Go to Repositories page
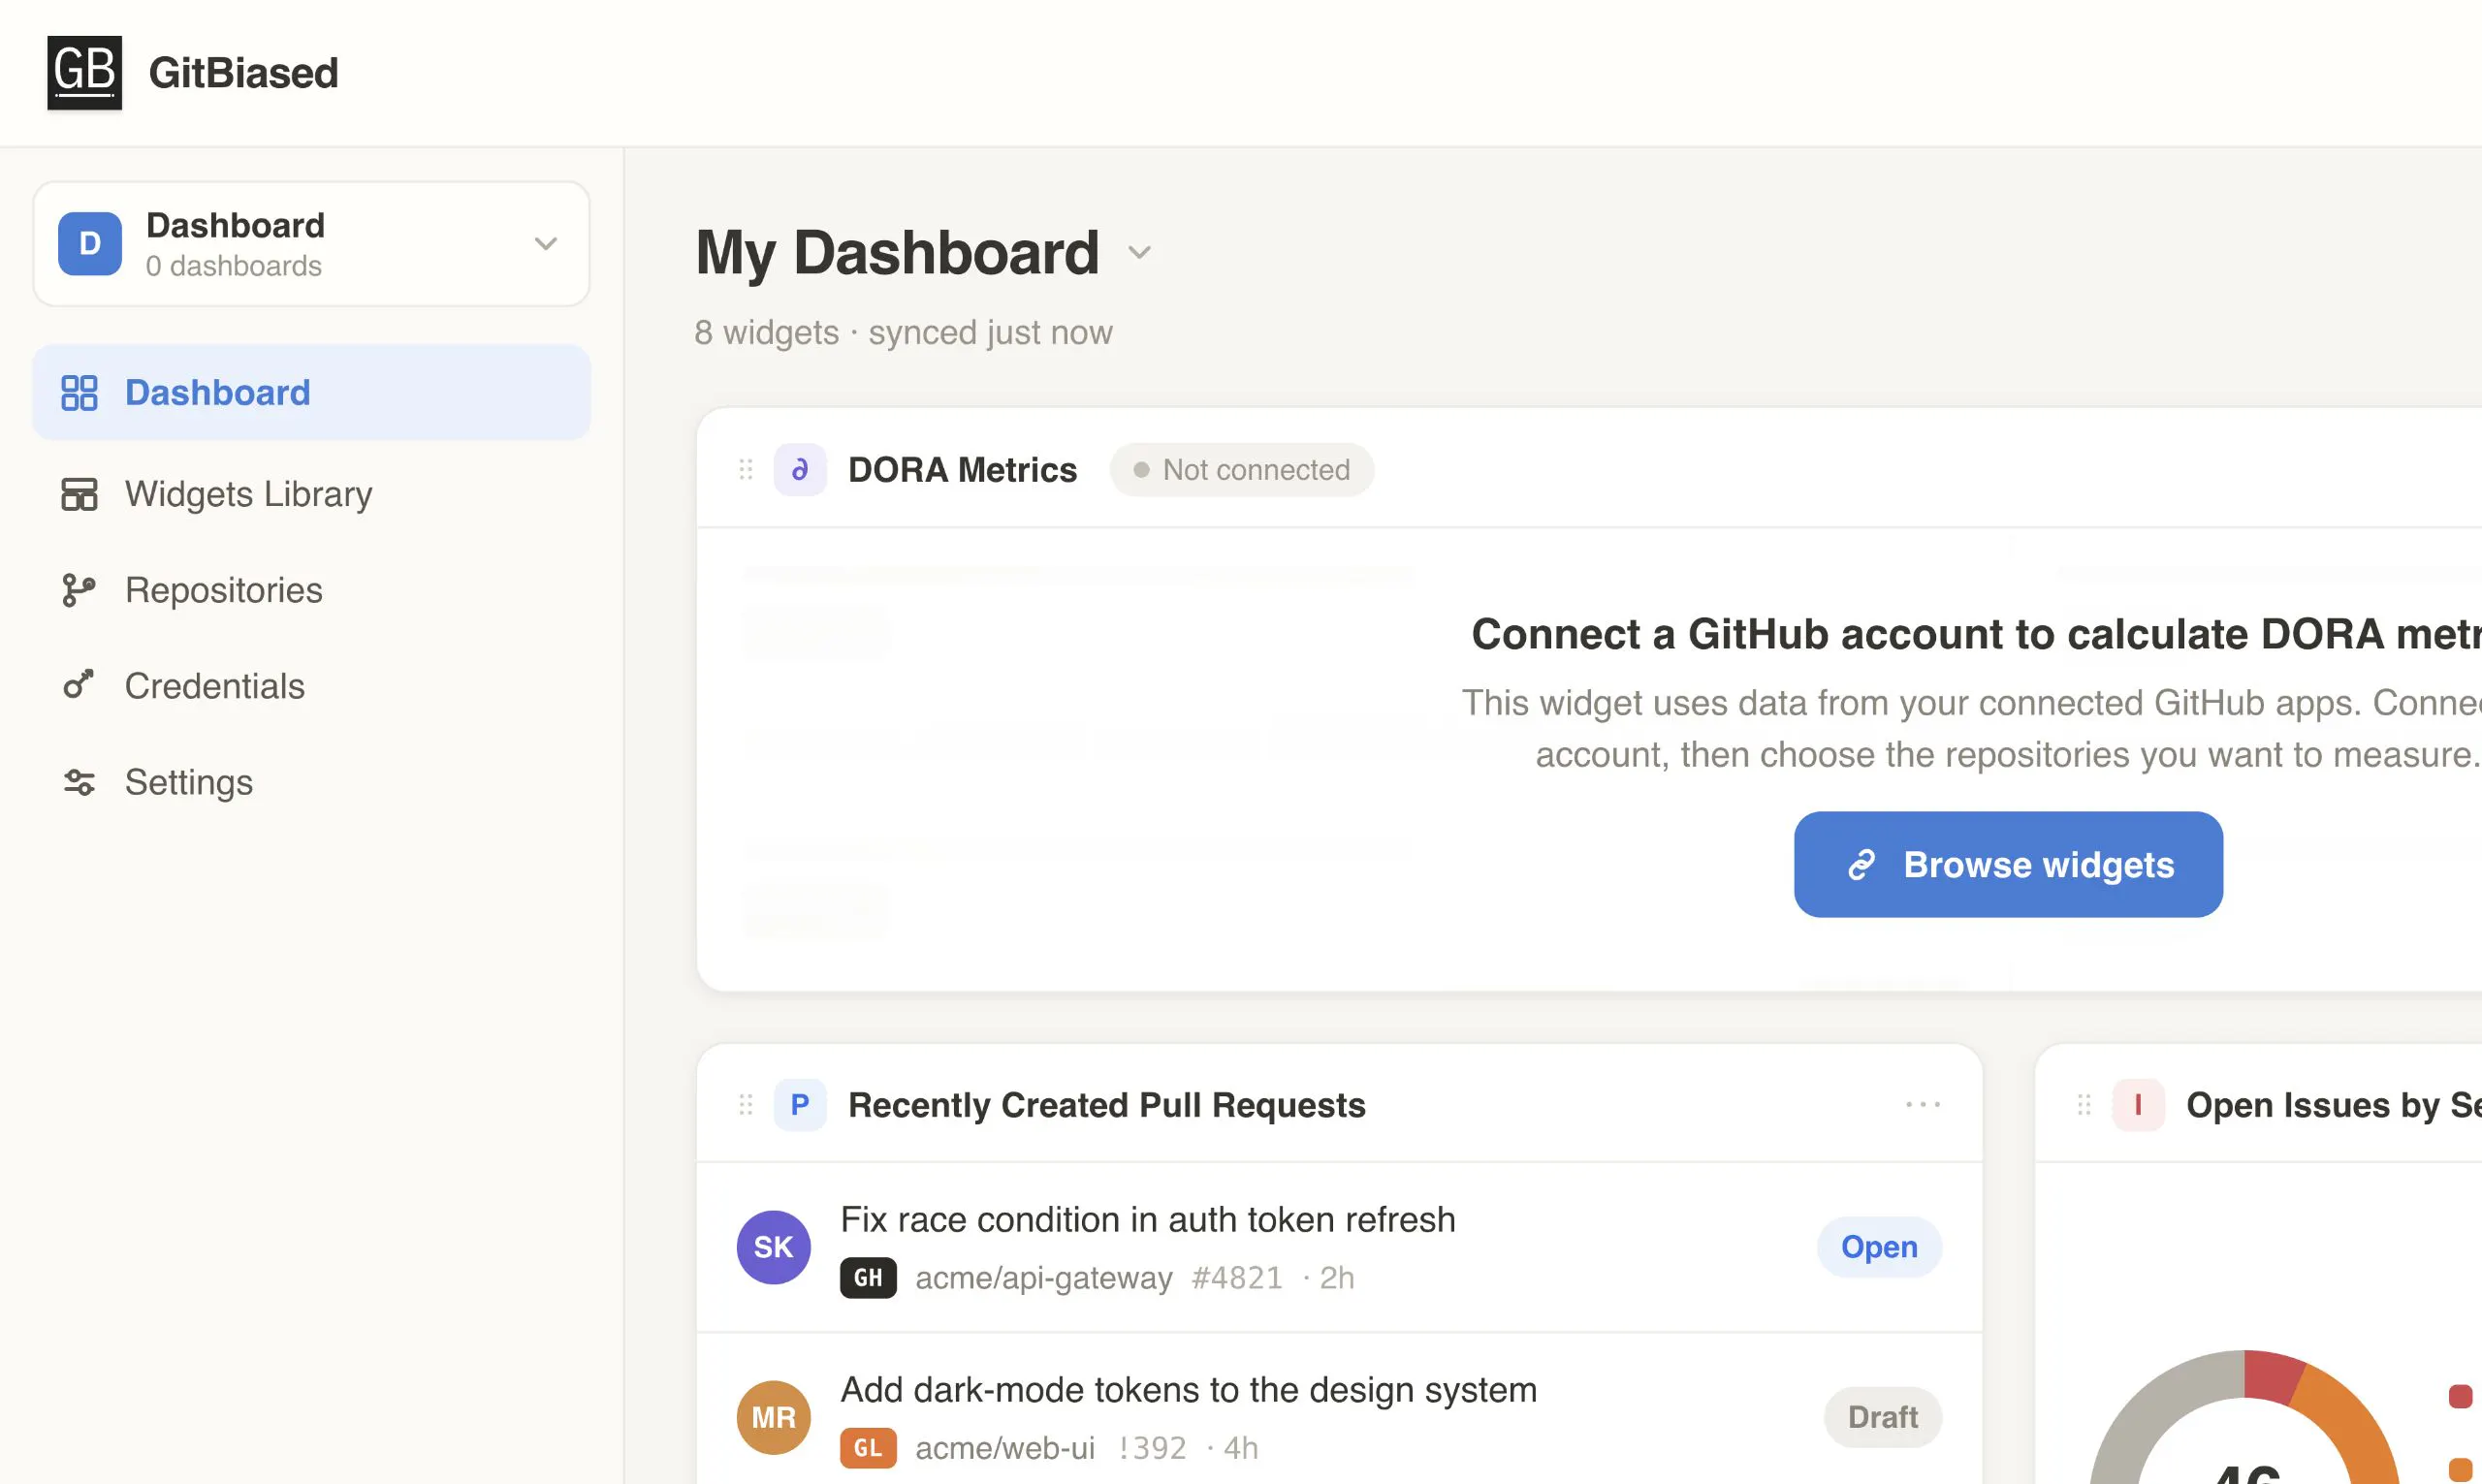 click(x=311, y=590)
